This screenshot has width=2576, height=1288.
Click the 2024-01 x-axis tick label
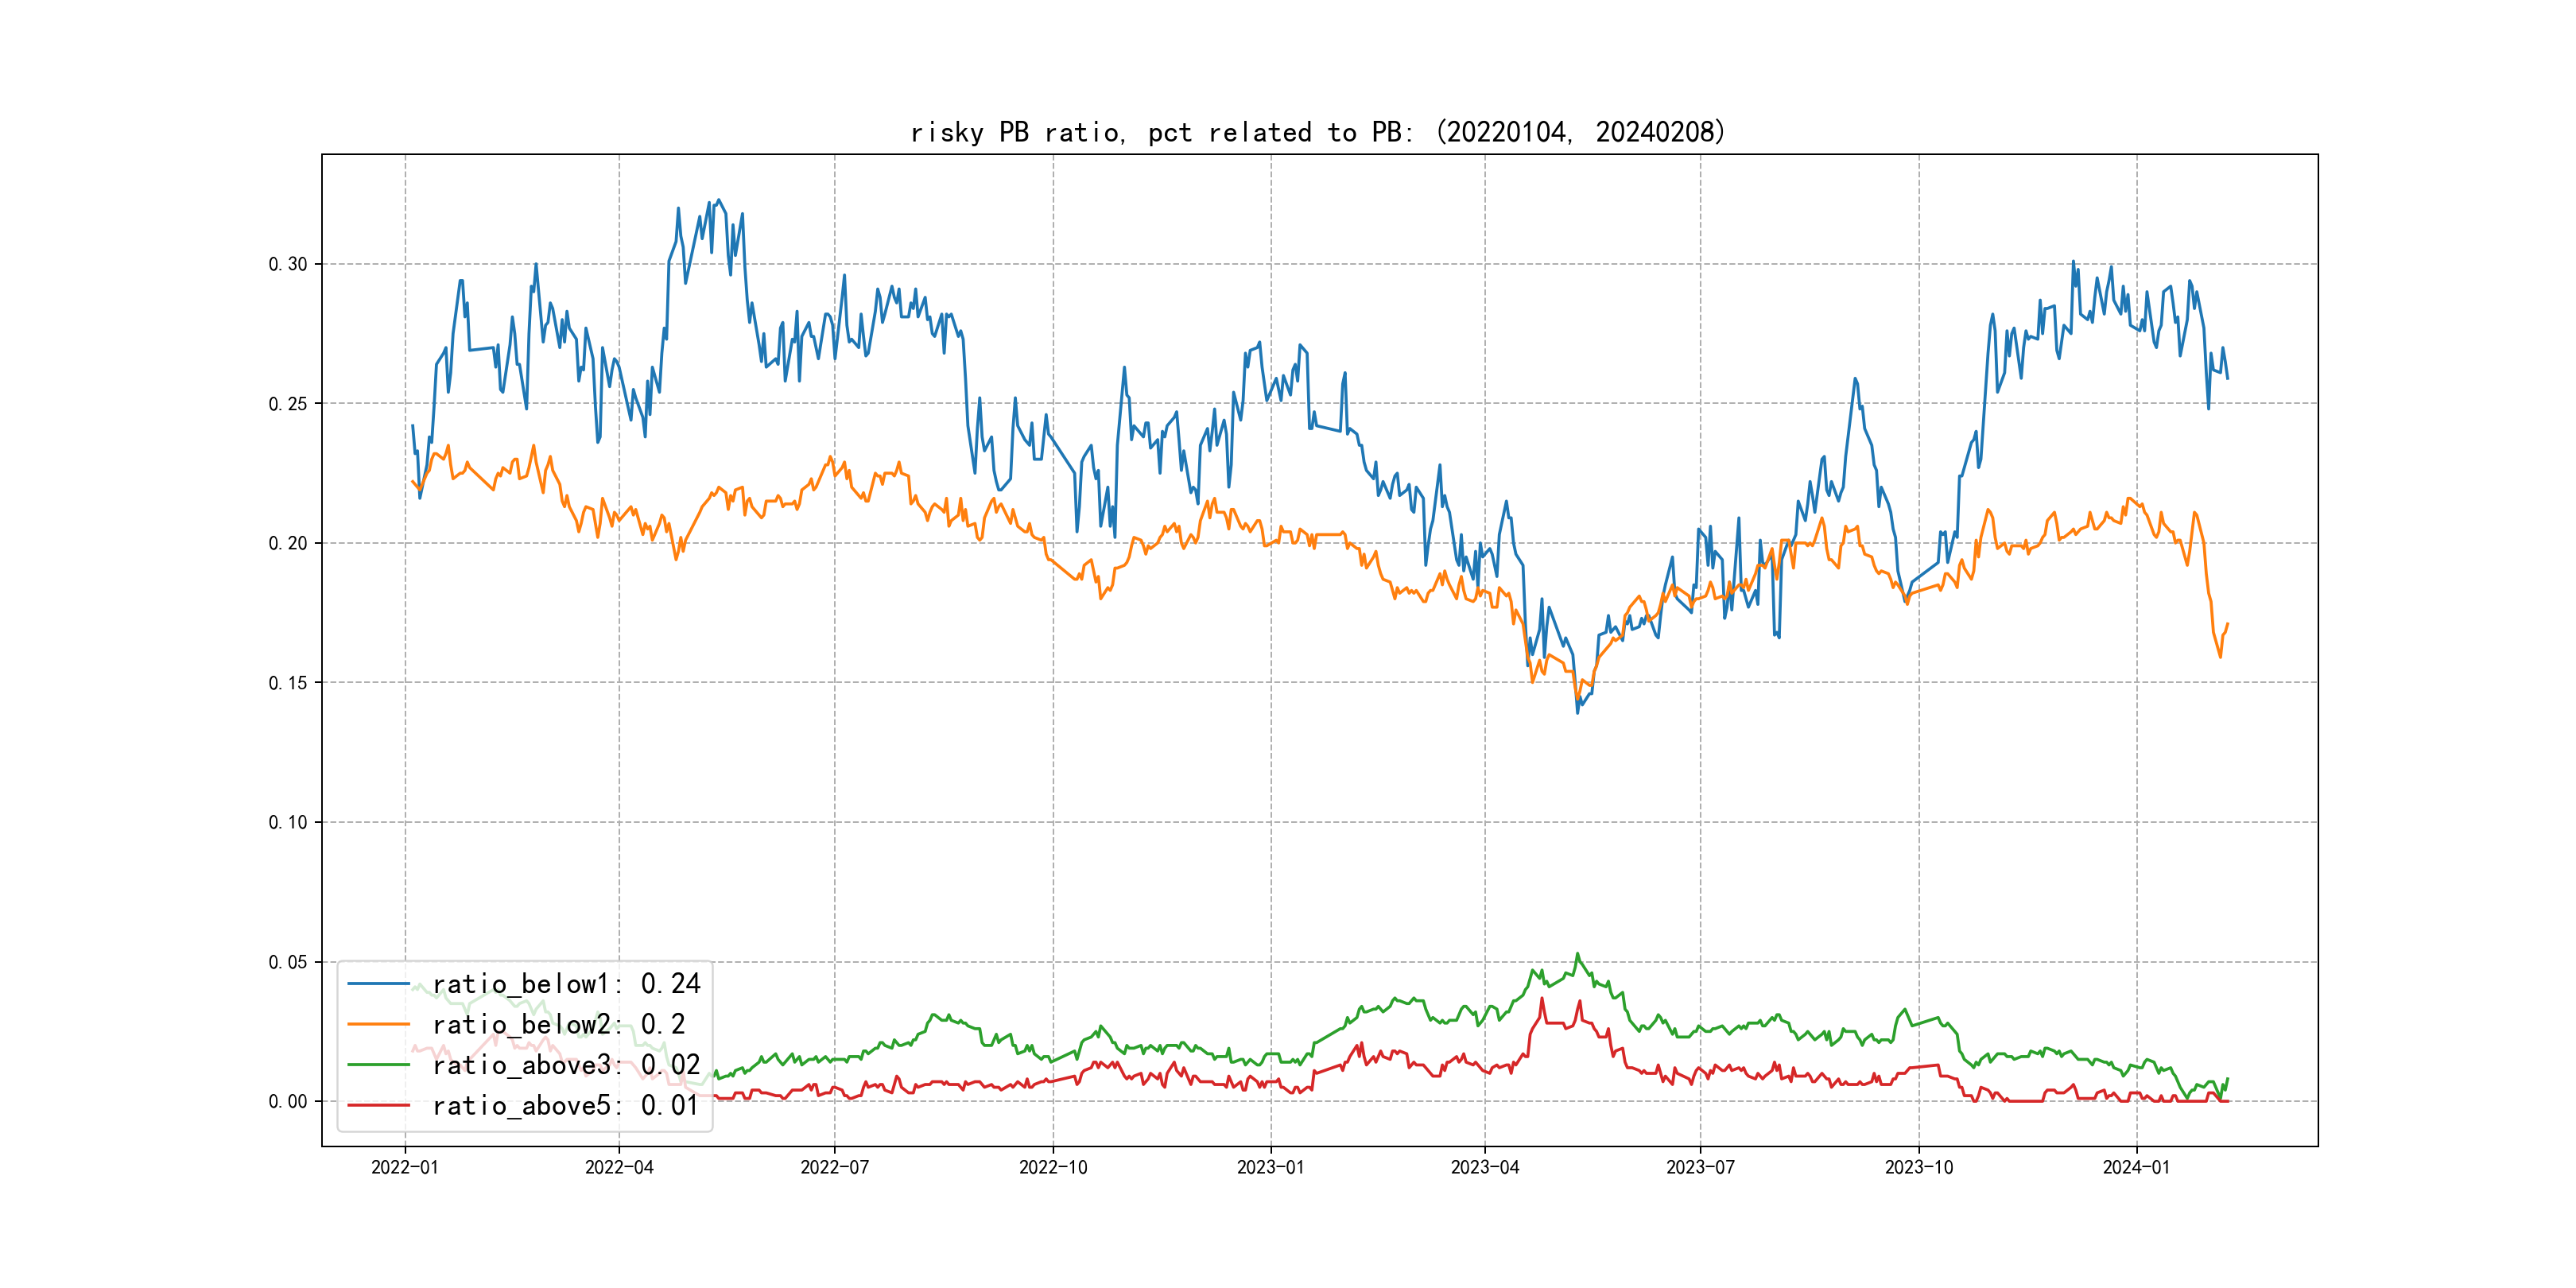coord(2136,1167)
